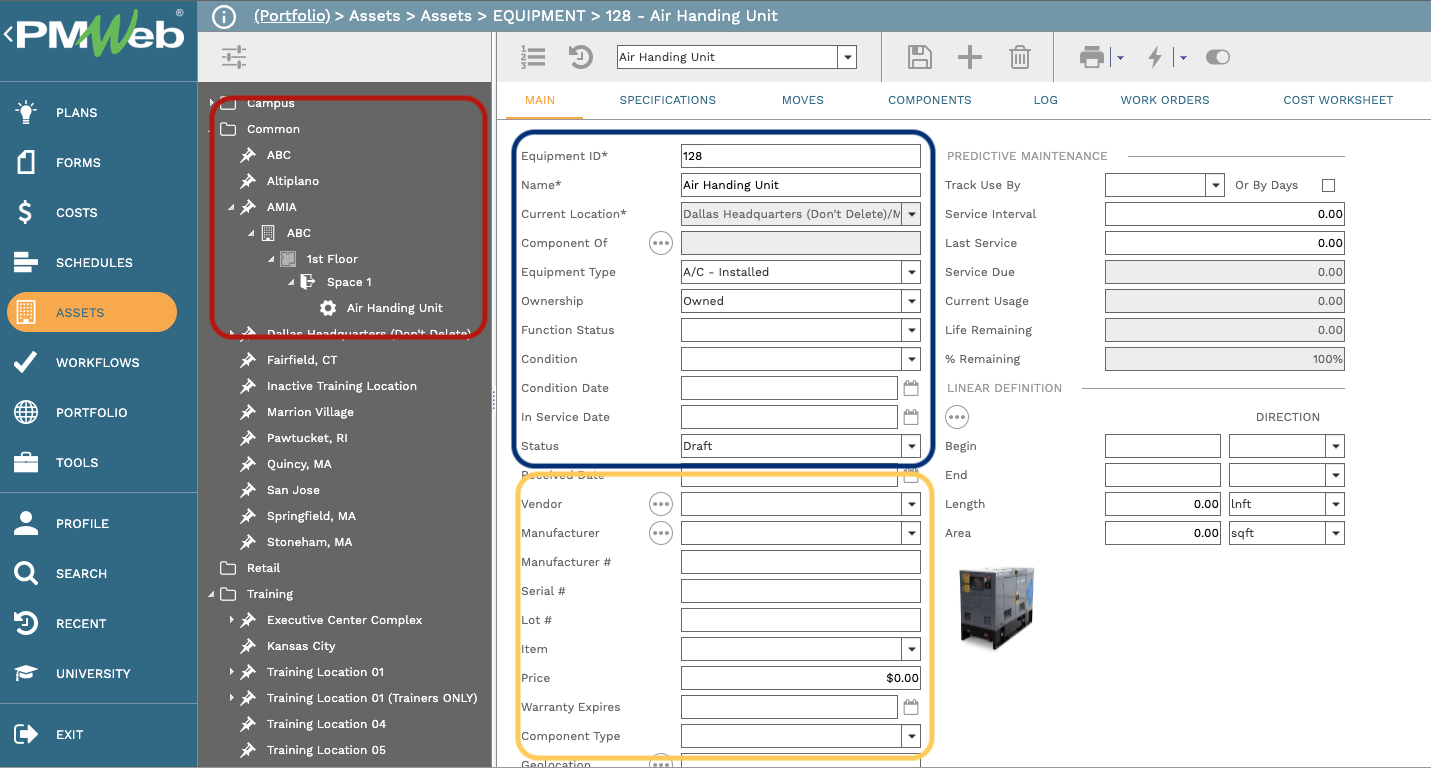Click the ellipsis button next to Vendor
This screenshot has width=1431, height=768.
(x=661, y=504)
